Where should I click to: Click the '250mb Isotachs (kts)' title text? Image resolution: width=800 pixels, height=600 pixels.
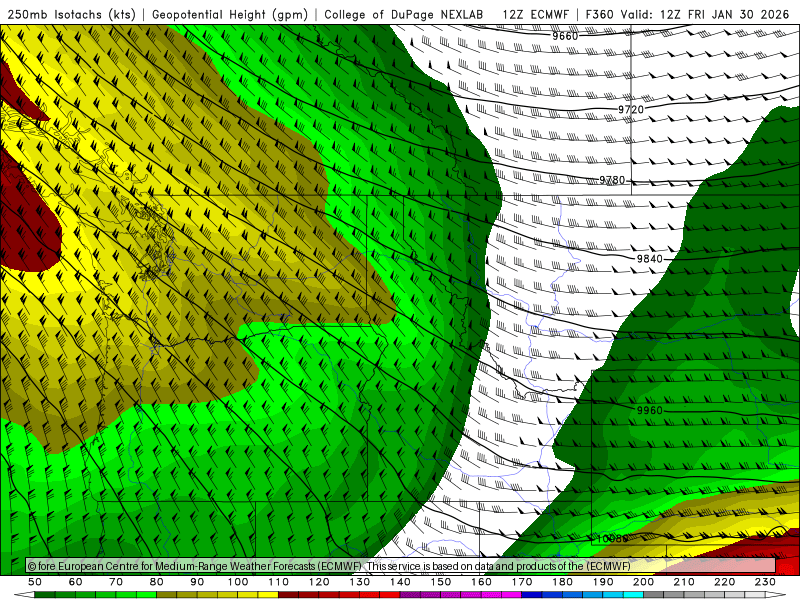pyautogui.click(x=71, y=15)
